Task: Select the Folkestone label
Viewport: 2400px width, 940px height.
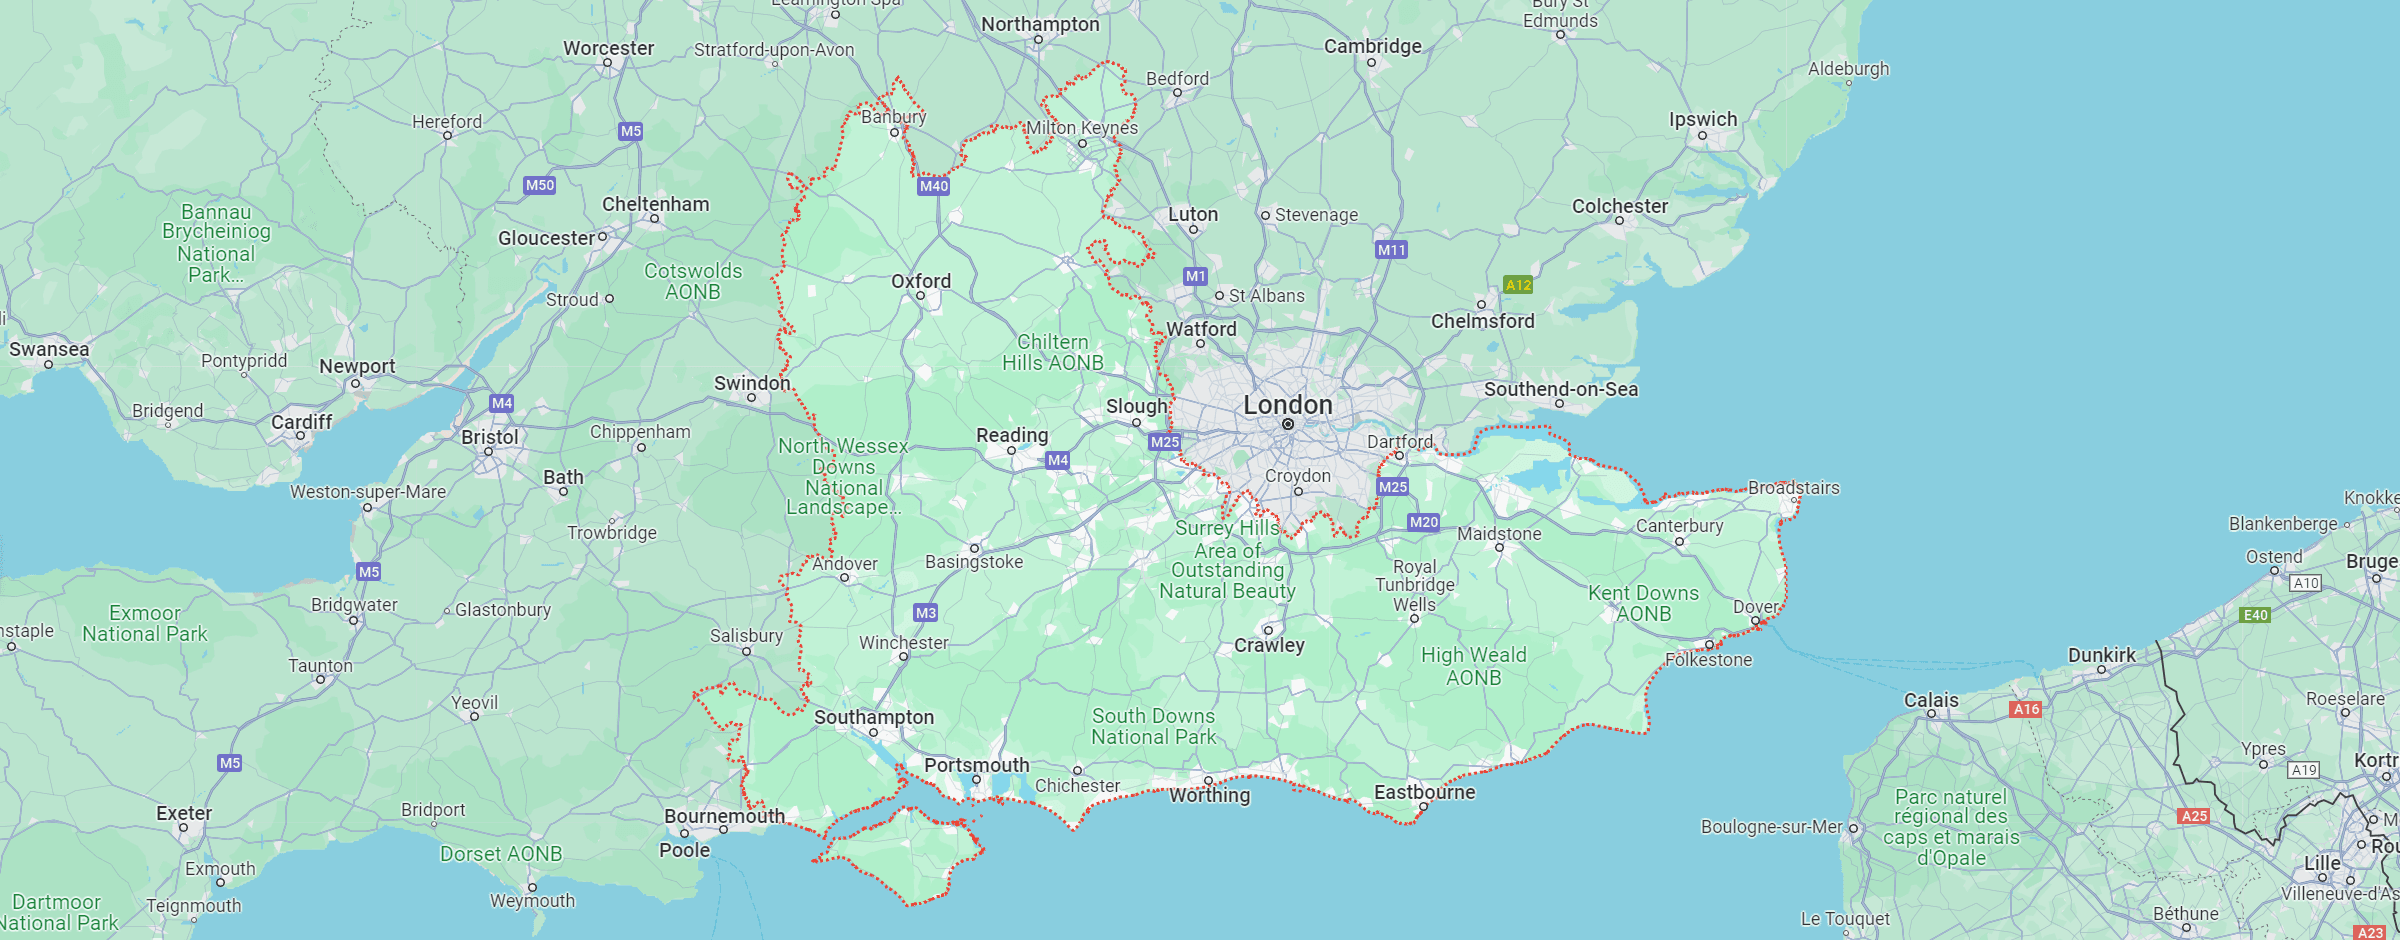Action: (x=1709, y=660)
